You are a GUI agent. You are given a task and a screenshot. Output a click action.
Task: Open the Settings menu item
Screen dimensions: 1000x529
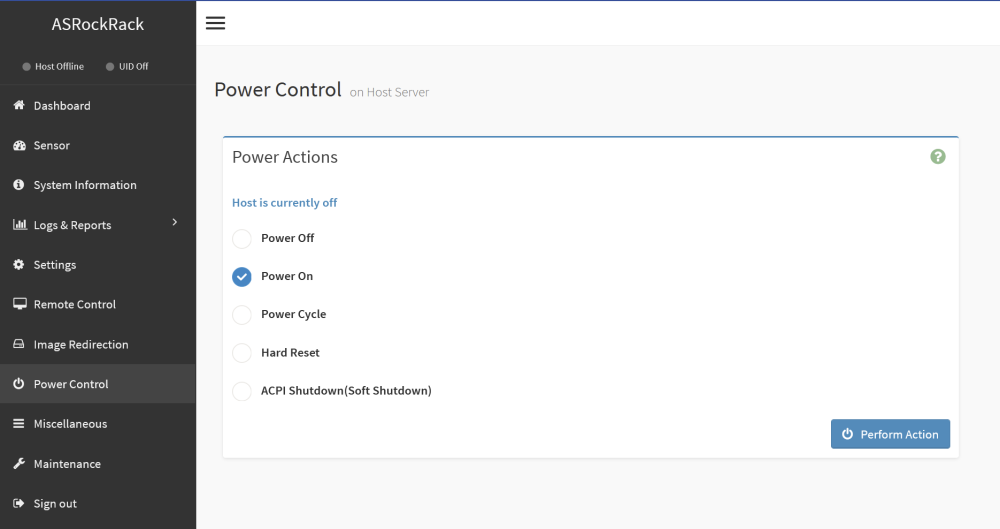pyautogui.click(x=98, y=264)
